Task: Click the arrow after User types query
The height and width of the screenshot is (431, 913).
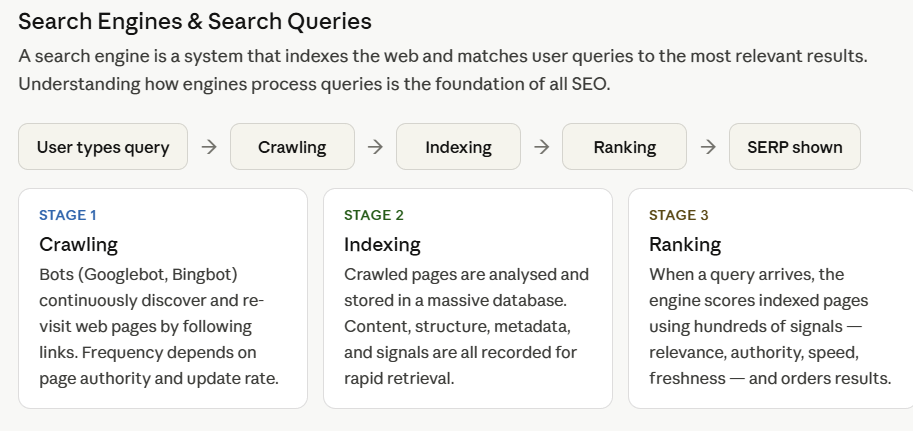Action: tap(209, 147)
